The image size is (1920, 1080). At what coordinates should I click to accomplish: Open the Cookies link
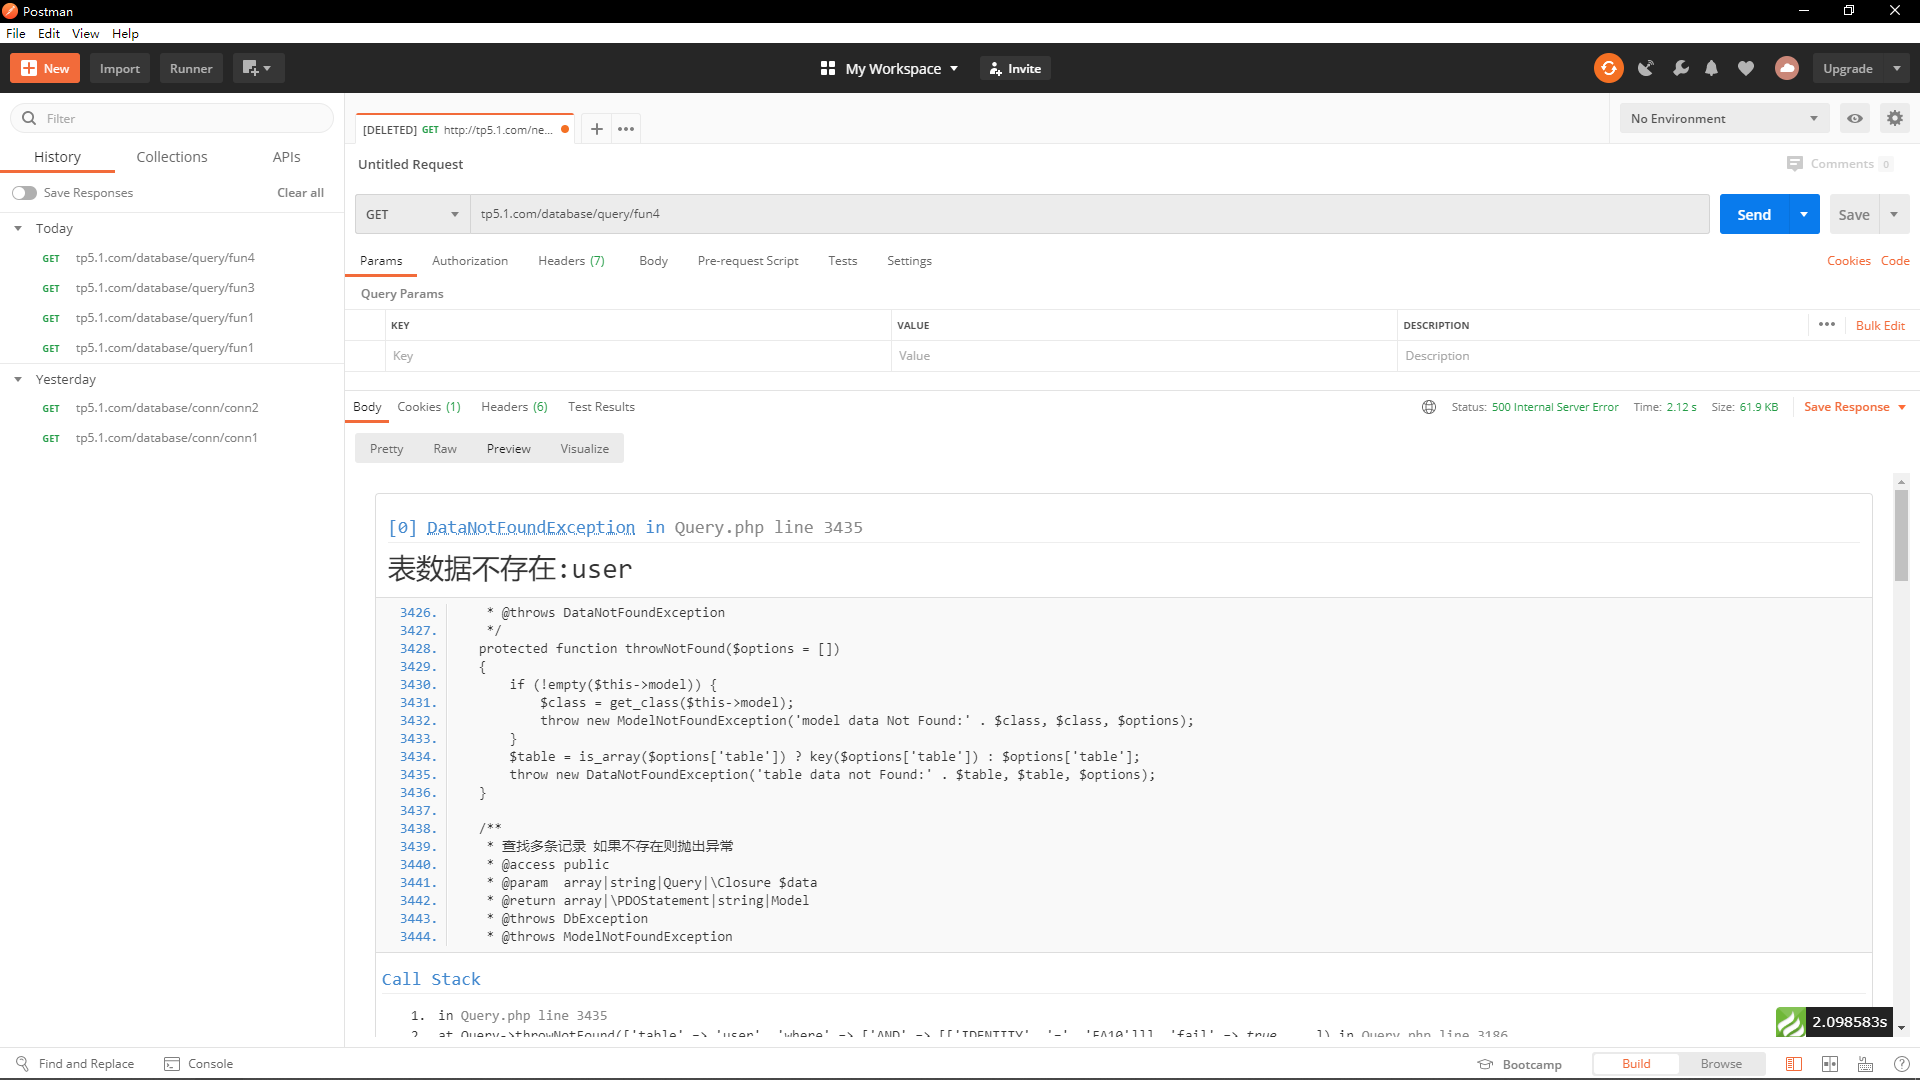pos(1848,261)
